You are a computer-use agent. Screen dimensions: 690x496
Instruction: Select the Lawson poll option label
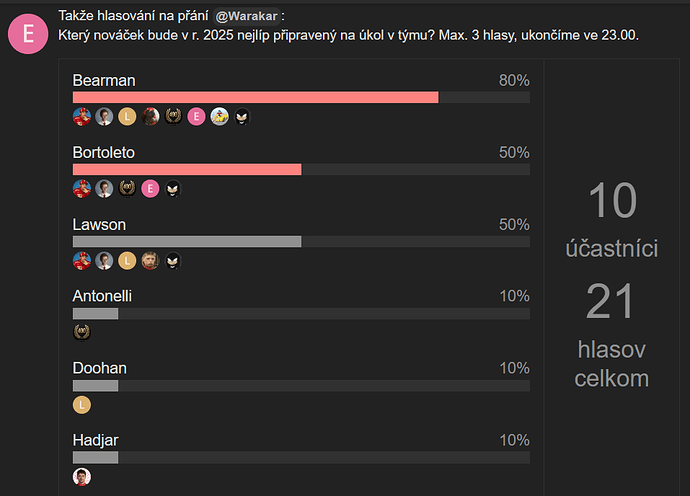[99, 224]
